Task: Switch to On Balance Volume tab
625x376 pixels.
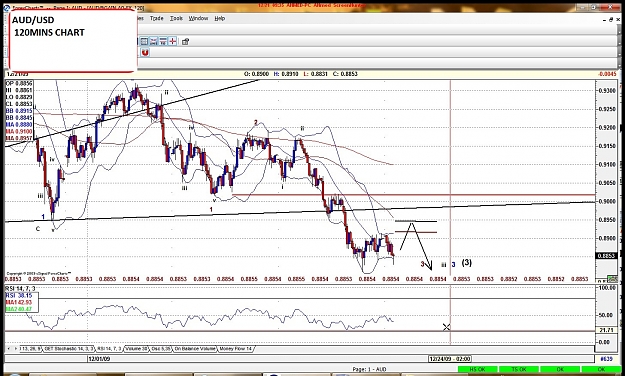Action: (195, 348)
